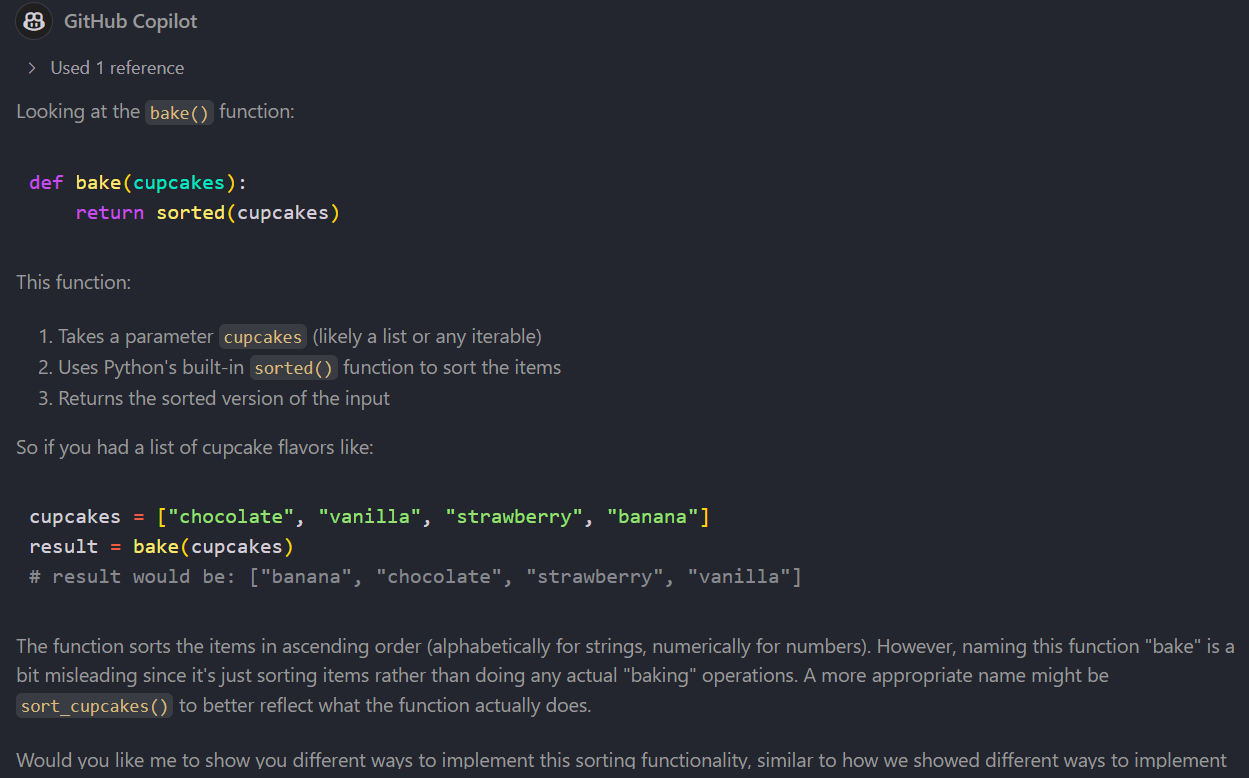This screenshot has width=1249, height=778.
Task: Open the Used 1 reference label
Action: click(x=117, y=68)
